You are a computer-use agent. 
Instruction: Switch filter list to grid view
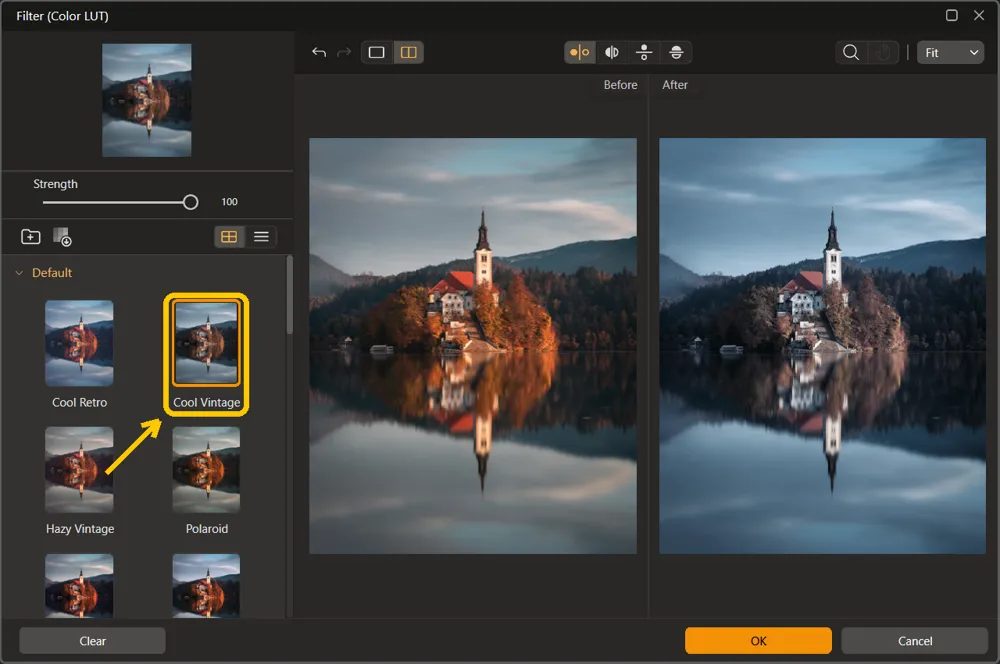(229, 237)
